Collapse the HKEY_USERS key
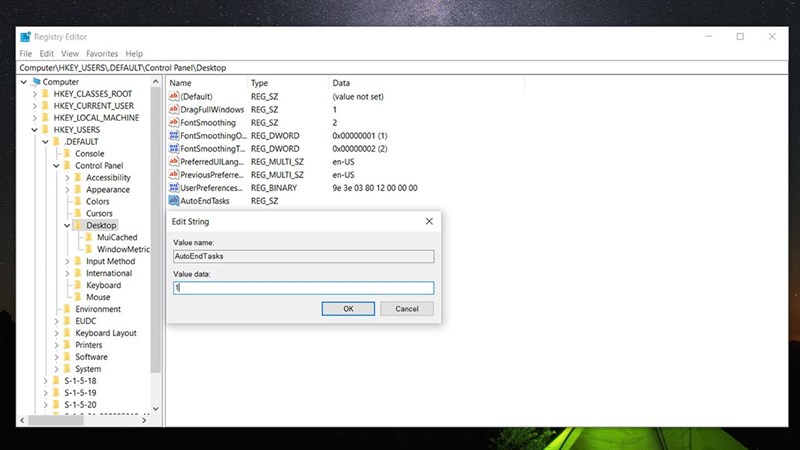The height and width of the screenshot is (450, 800). point(34,130)
